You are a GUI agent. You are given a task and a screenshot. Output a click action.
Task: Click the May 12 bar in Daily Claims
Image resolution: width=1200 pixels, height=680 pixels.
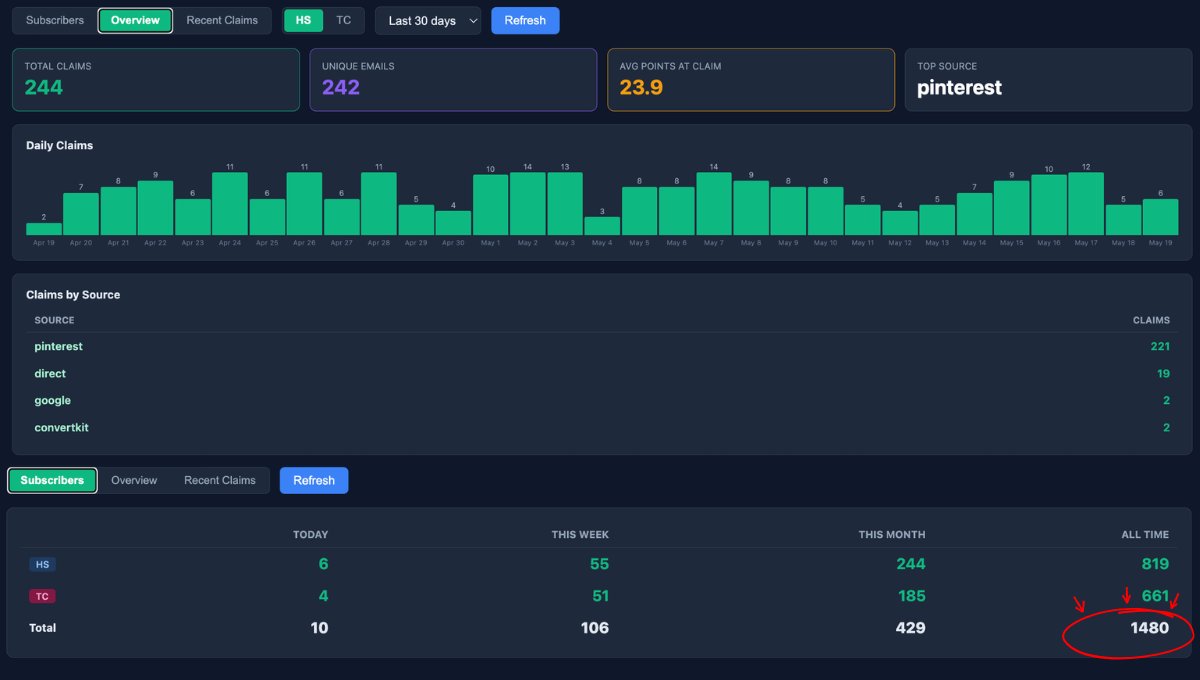(900, 223)
